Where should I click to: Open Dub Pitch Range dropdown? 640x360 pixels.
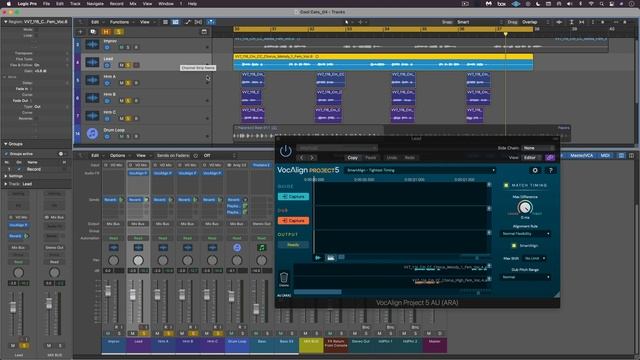coord(525,277)
